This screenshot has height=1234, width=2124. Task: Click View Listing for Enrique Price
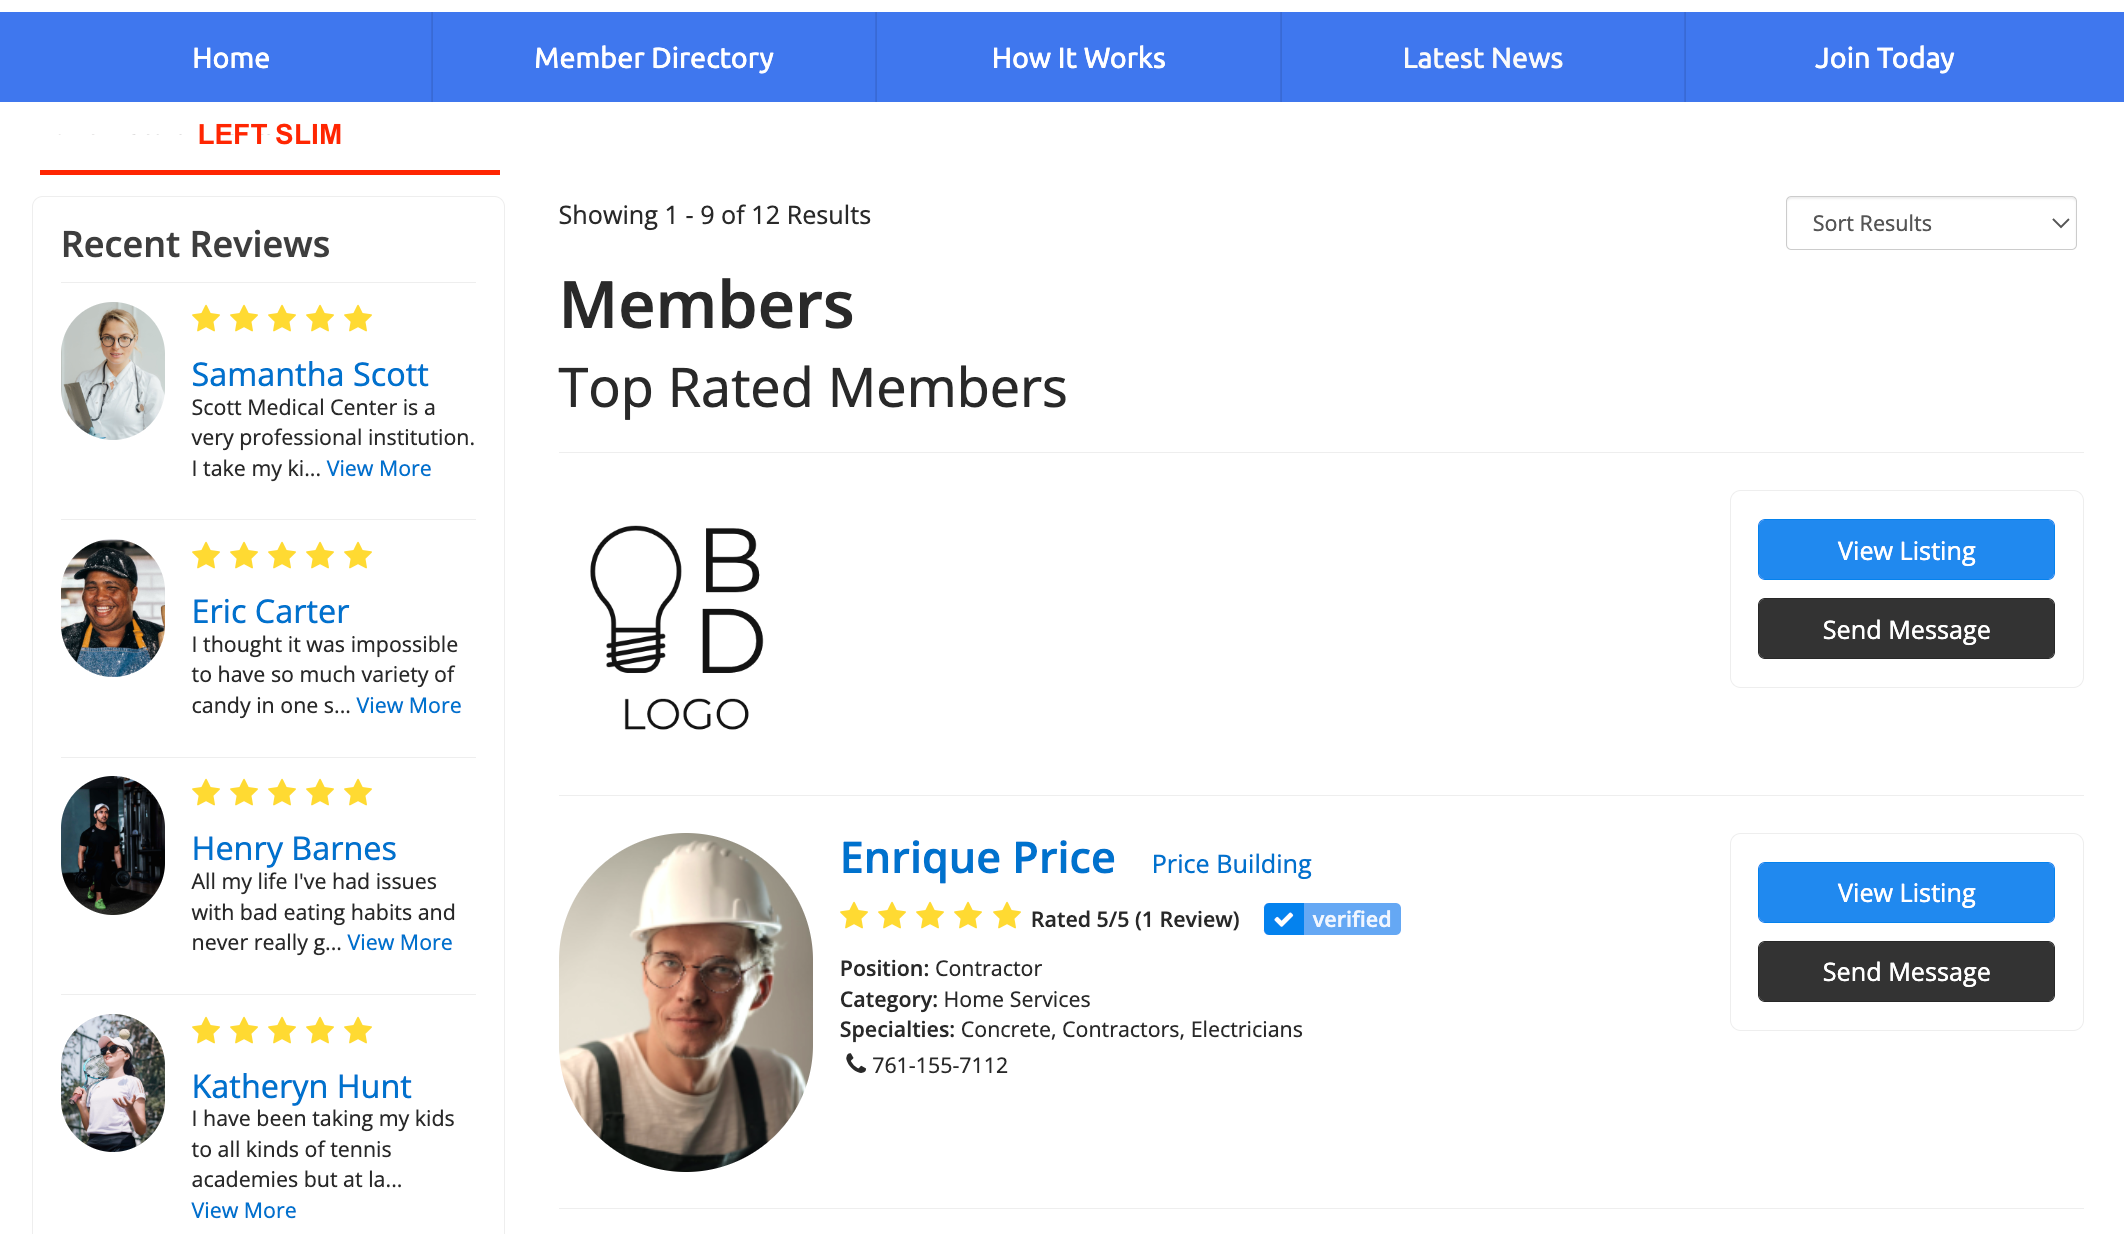click(x=1905, y=892)
